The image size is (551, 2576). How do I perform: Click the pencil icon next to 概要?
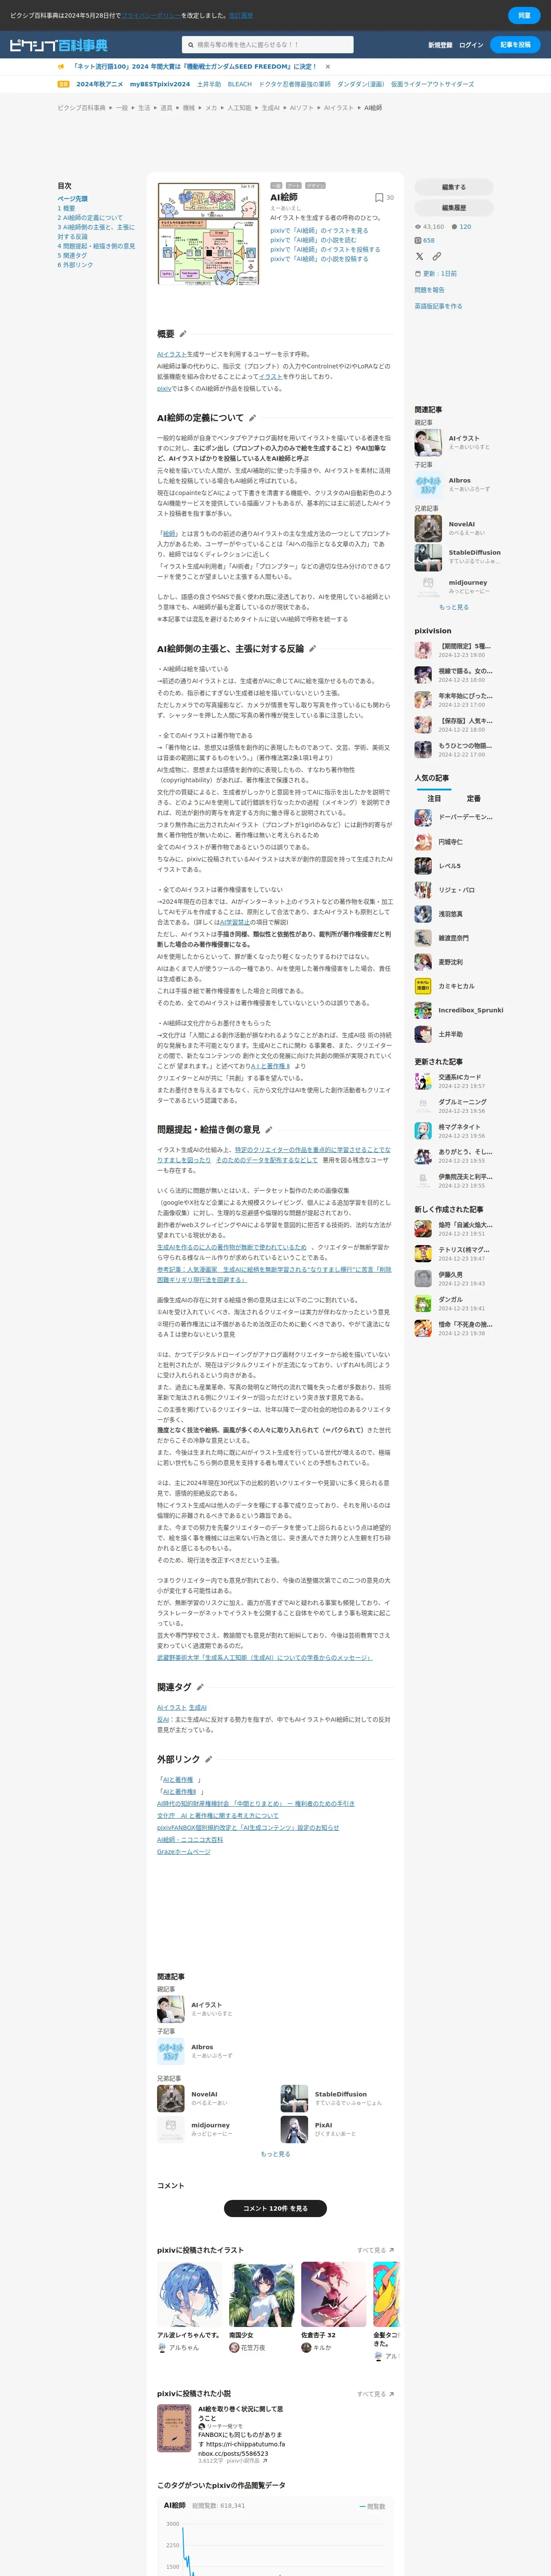point(183,334)
